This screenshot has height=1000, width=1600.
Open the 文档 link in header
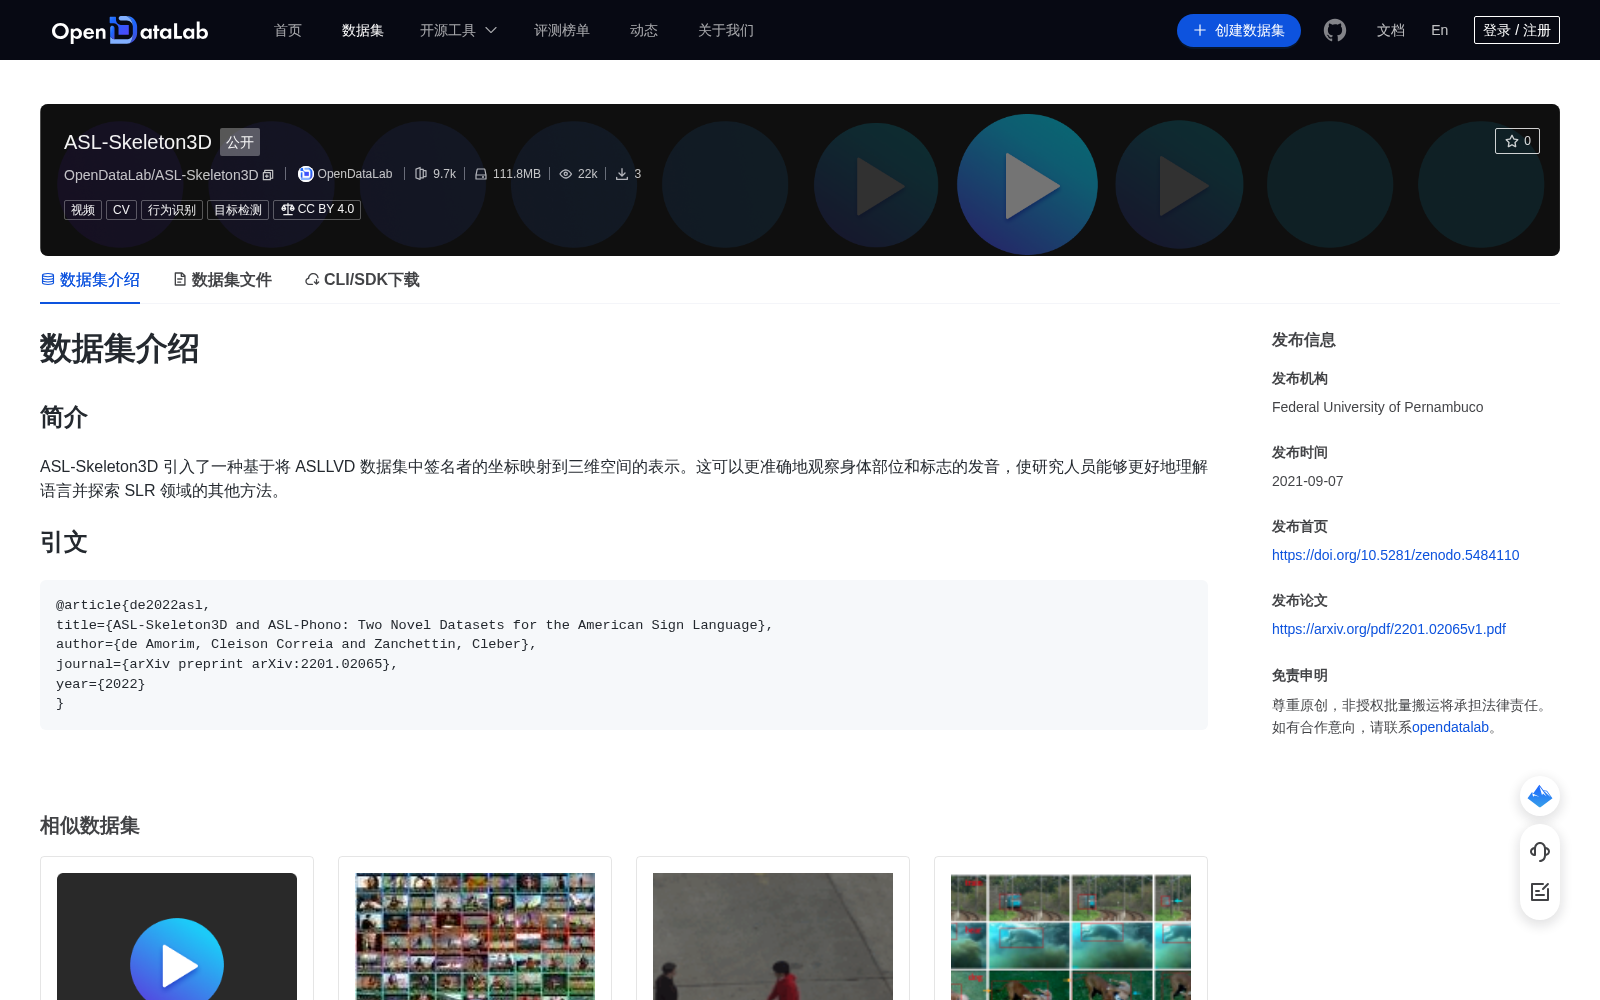1391,30
